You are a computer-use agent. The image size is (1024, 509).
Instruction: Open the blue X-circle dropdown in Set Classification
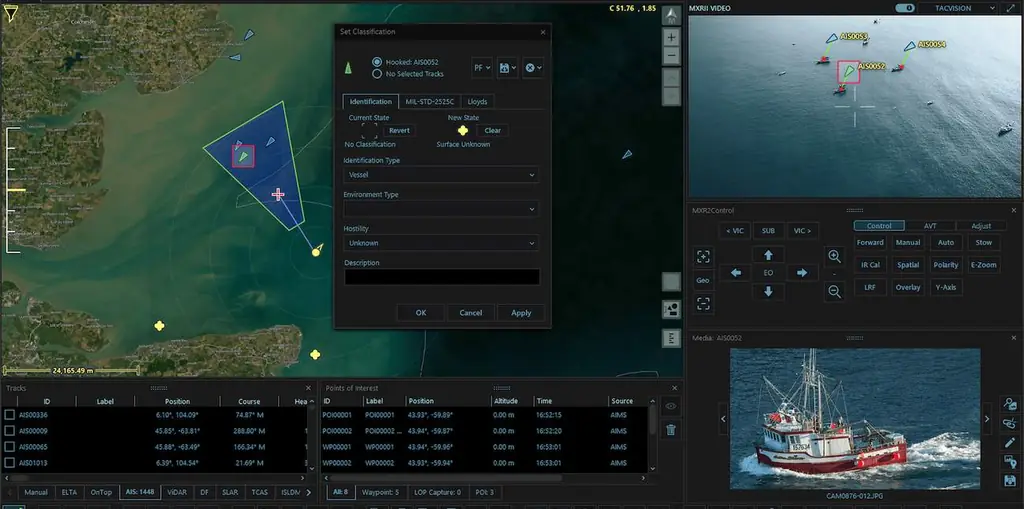pos(533,67)
